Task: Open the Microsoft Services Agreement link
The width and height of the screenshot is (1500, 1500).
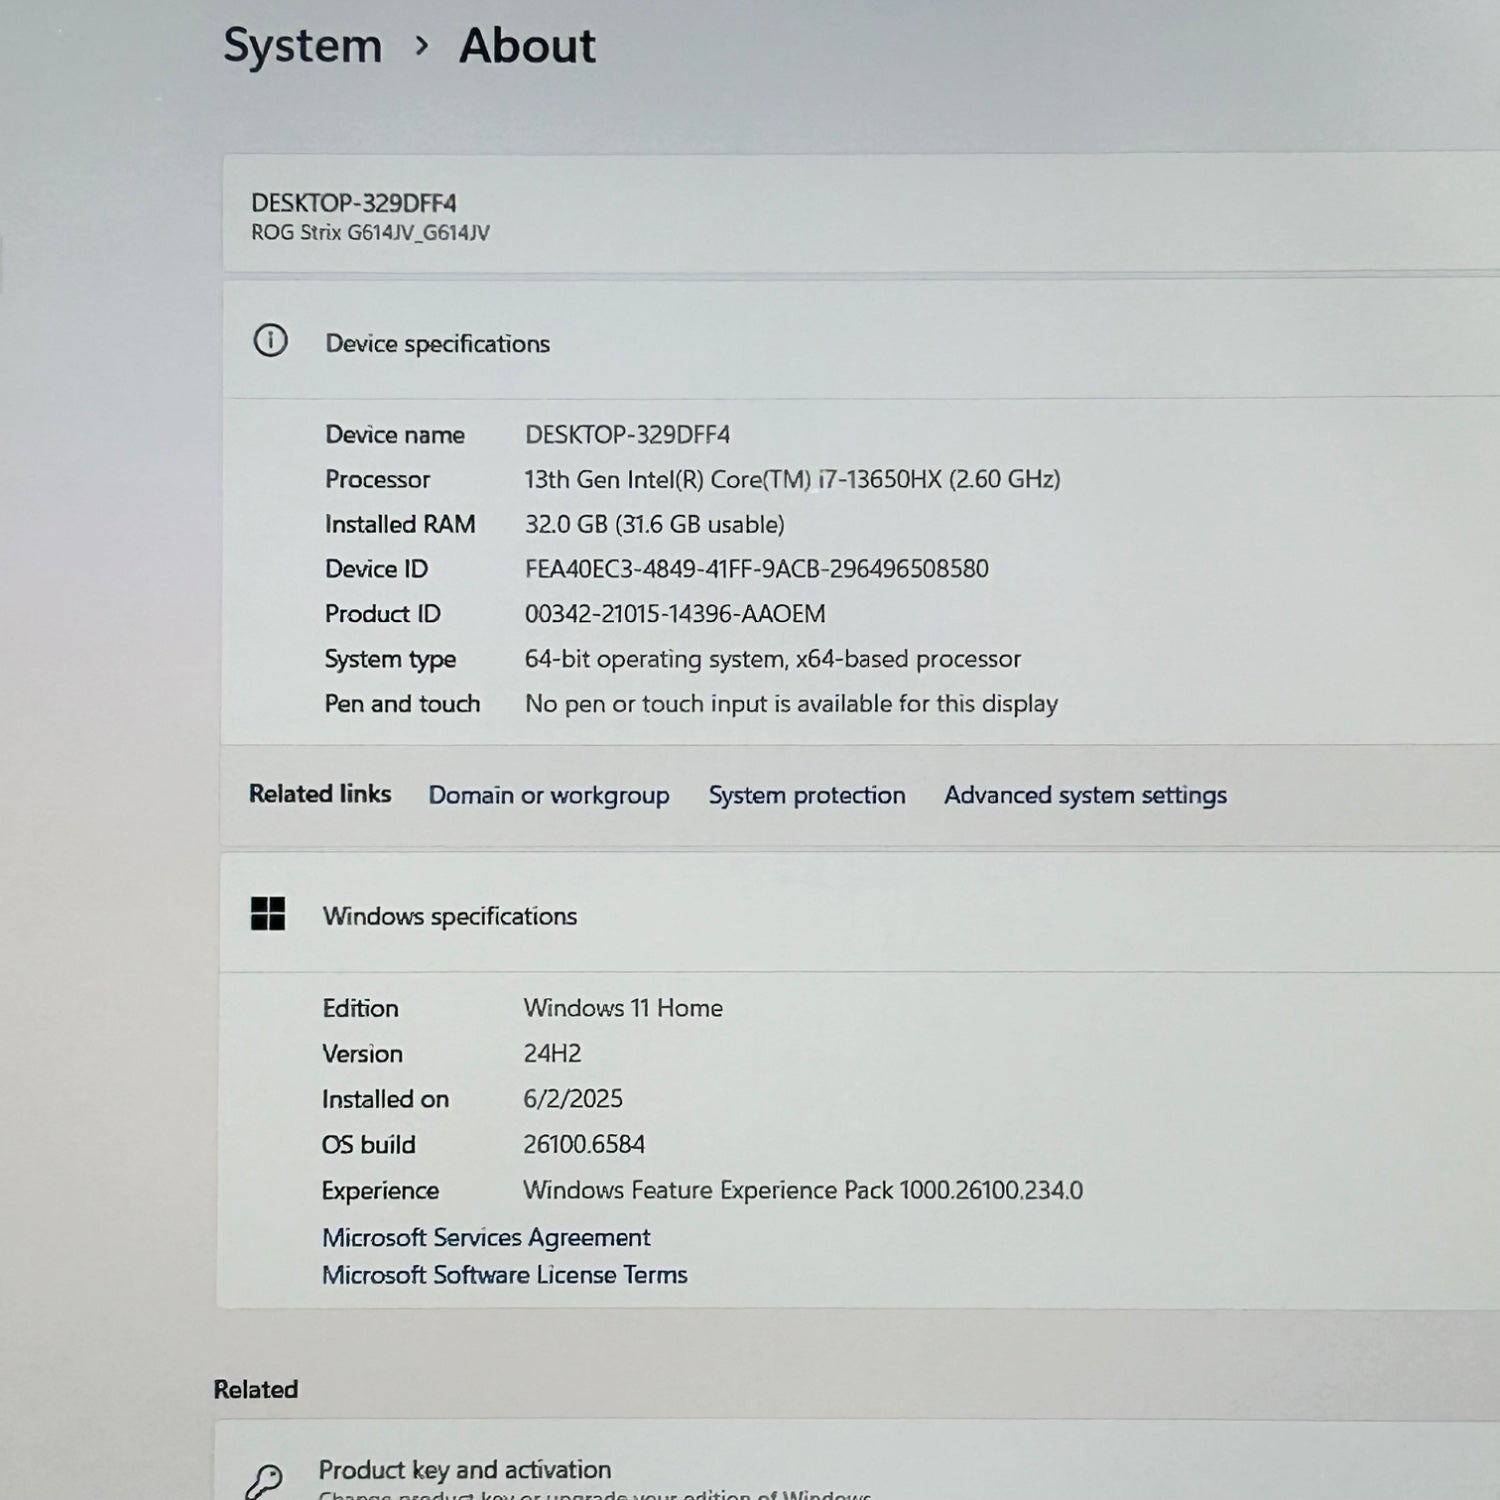Action: 486,1238
